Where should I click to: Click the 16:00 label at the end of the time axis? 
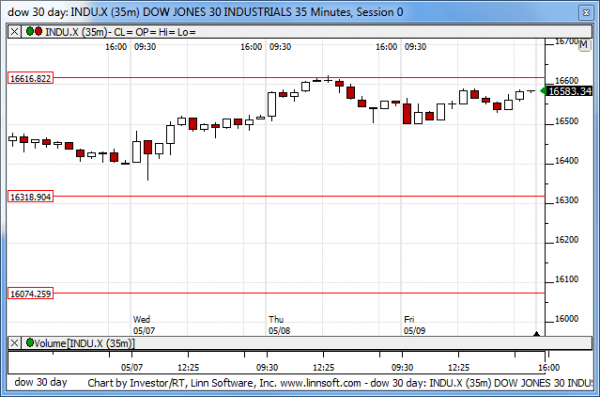(549, 368)
